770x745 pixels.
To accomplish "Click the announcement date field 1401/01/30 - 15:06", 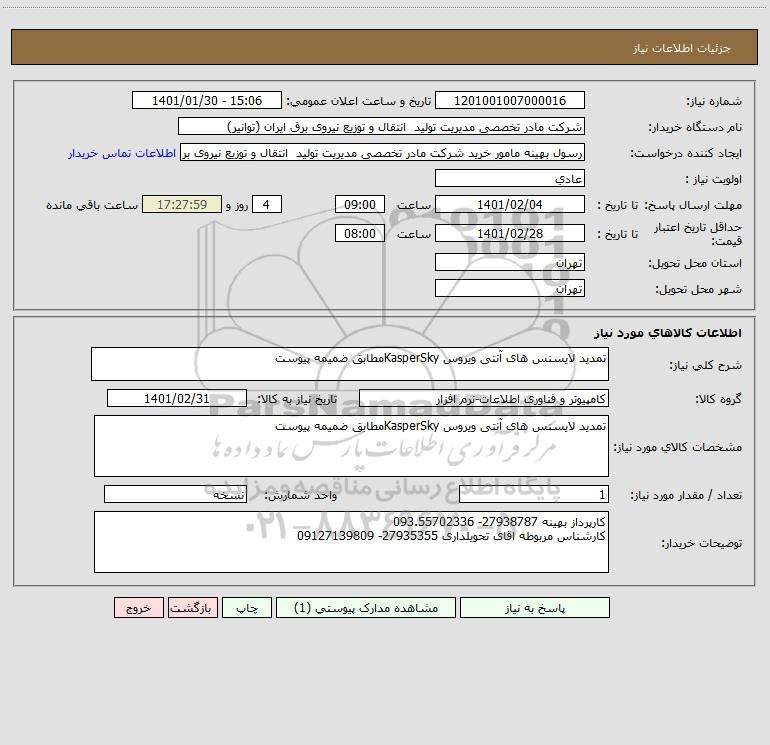I will [207, 101].
